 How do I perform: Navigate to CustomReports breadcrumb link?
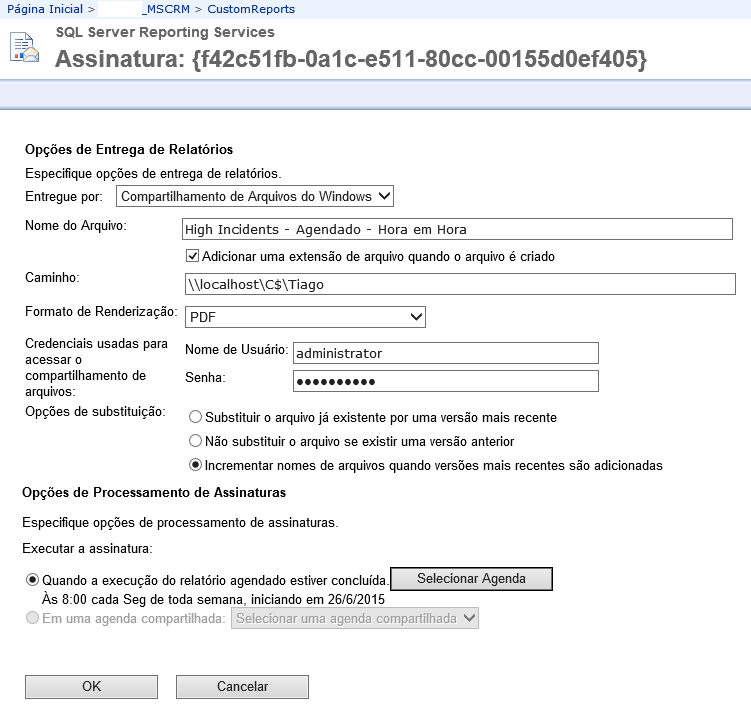[x=251, y=9]
